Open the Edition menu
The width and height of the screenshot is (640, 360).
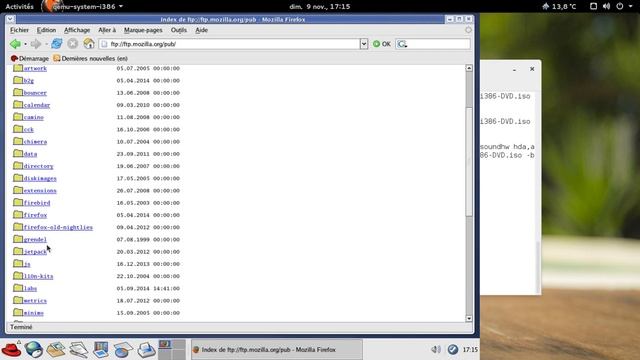pos(47,30)
